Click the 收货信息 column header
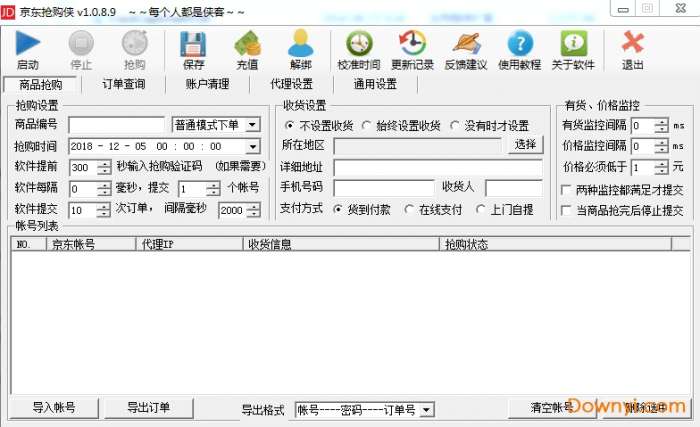This screenshot has width=700, height=427. [x=341, y=244]
